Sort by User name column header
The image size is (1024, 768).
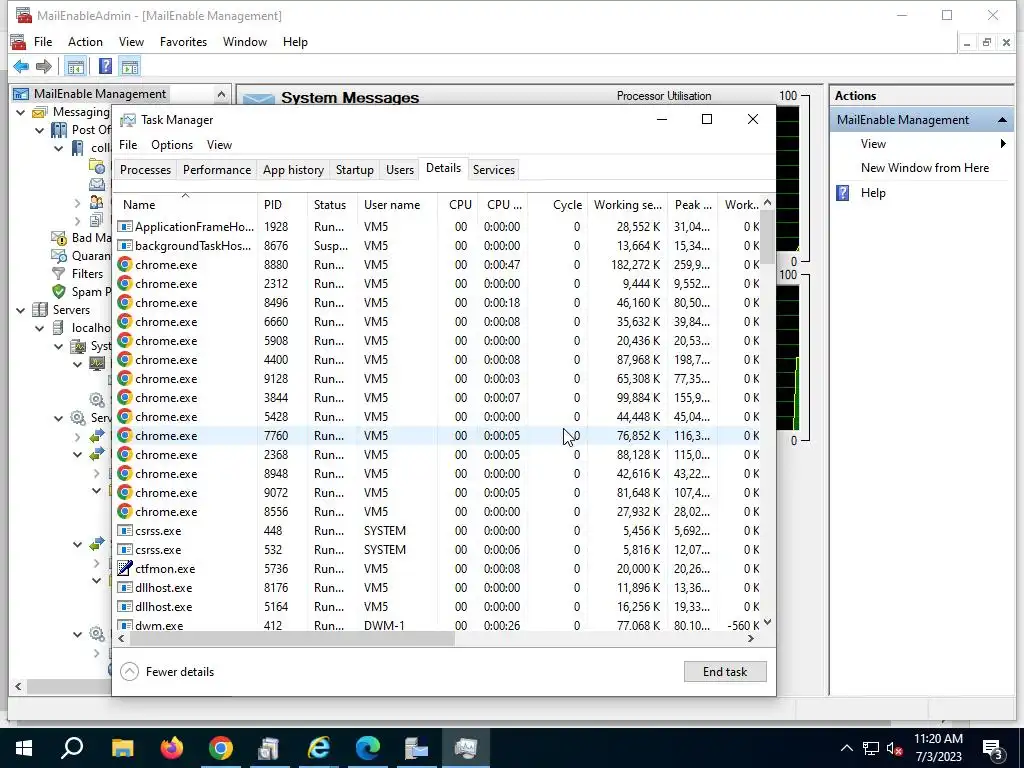tap(397, 204)
